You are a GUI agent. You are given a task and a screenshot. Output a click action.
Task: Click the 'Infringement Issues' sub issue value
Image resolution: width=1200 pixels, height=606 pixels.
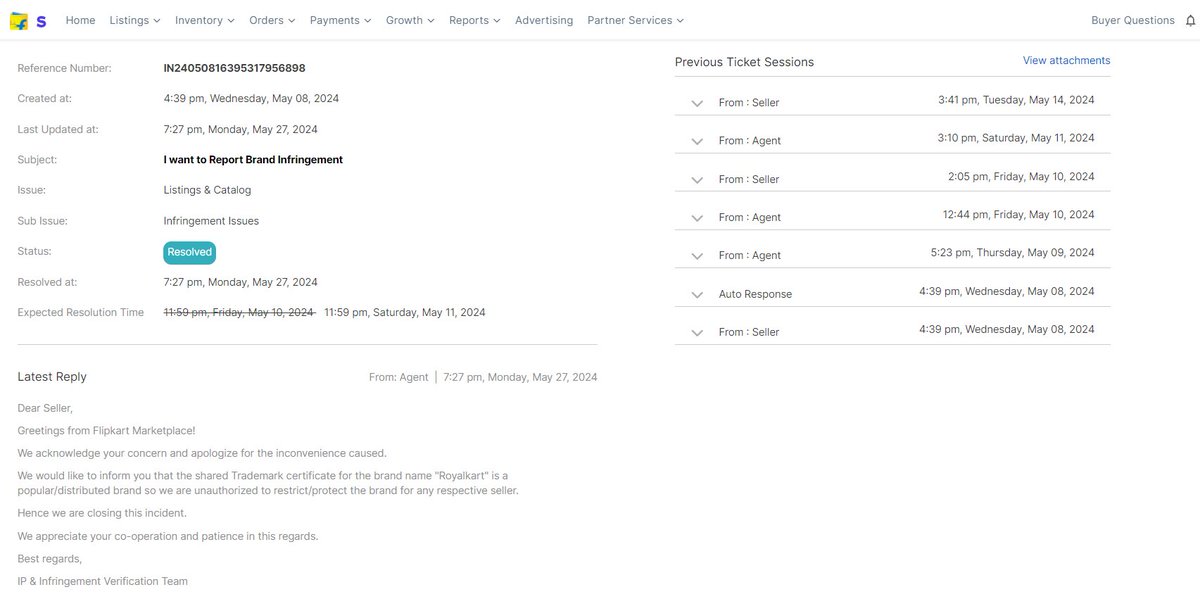coord(211,221)
